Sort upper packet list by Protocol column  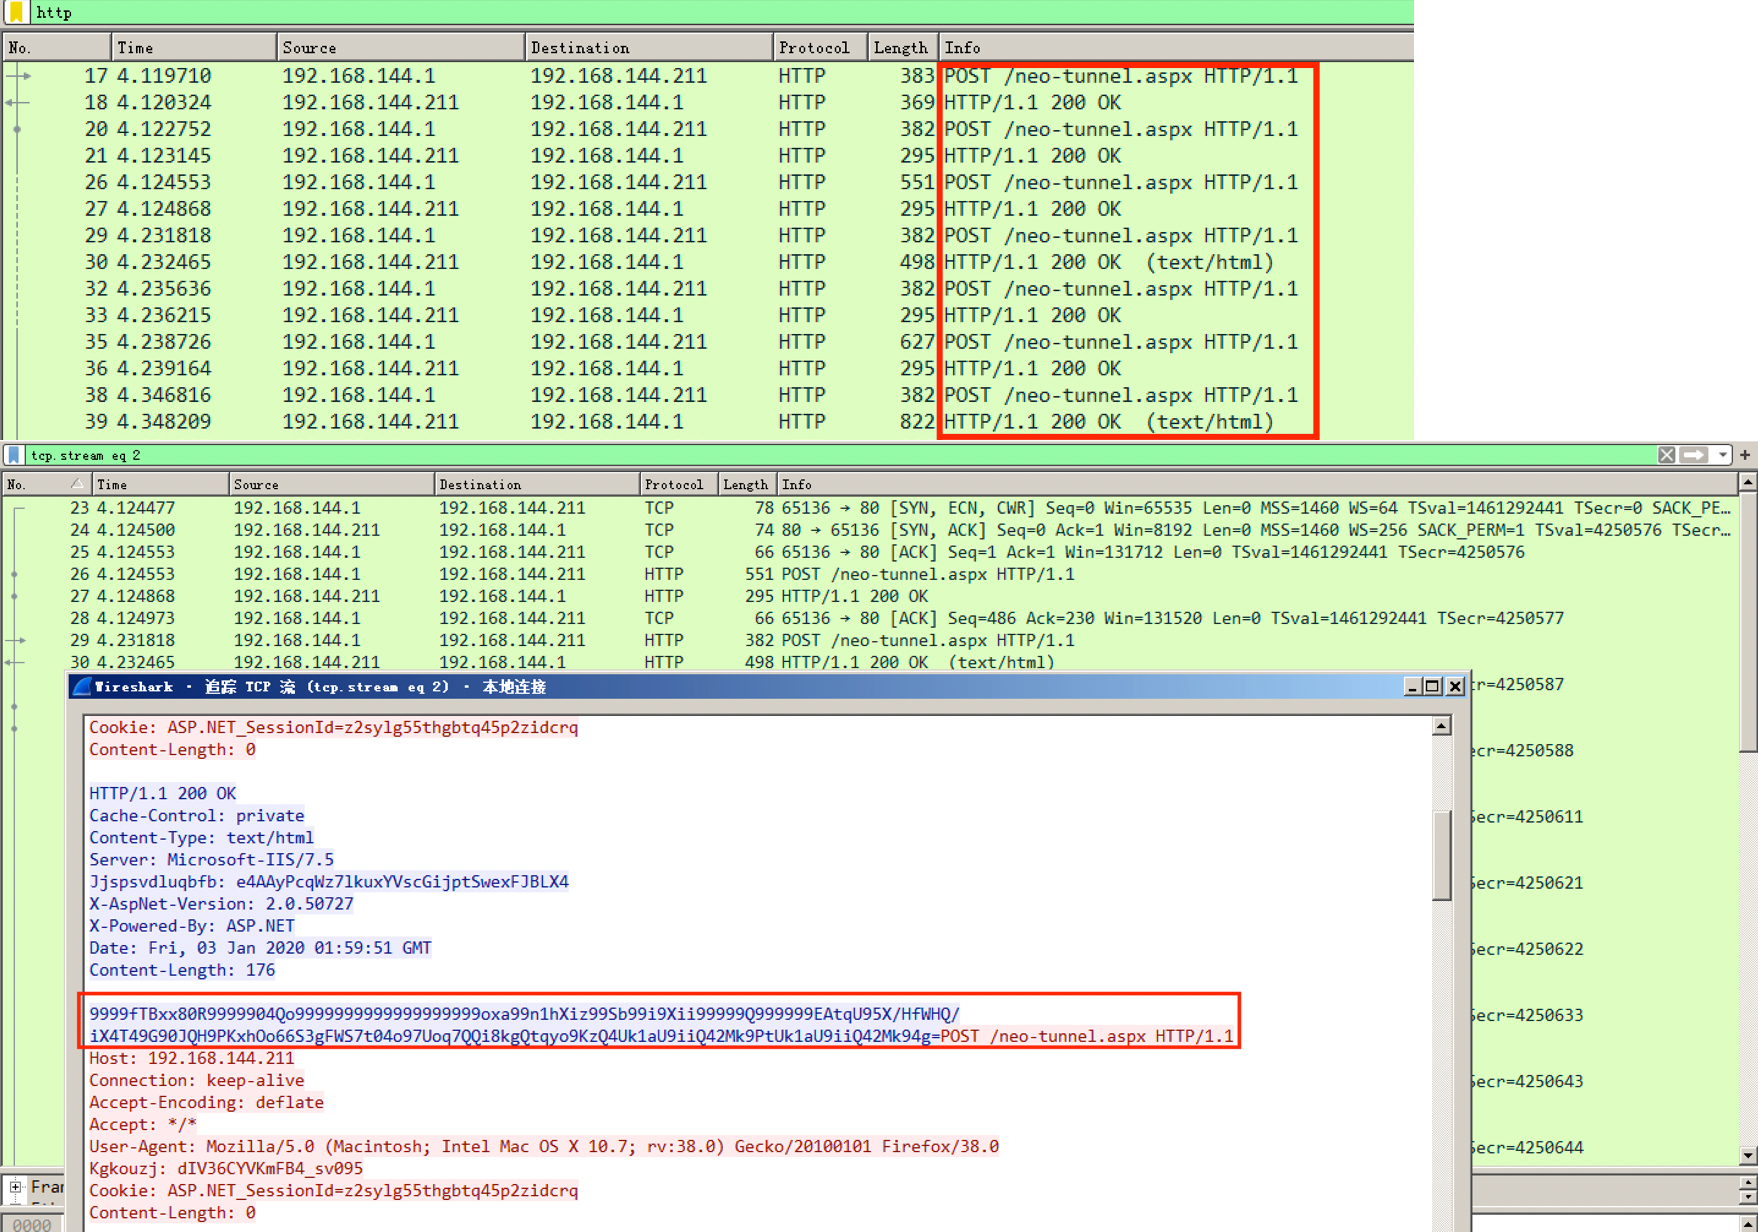click(x=820, y=47)
